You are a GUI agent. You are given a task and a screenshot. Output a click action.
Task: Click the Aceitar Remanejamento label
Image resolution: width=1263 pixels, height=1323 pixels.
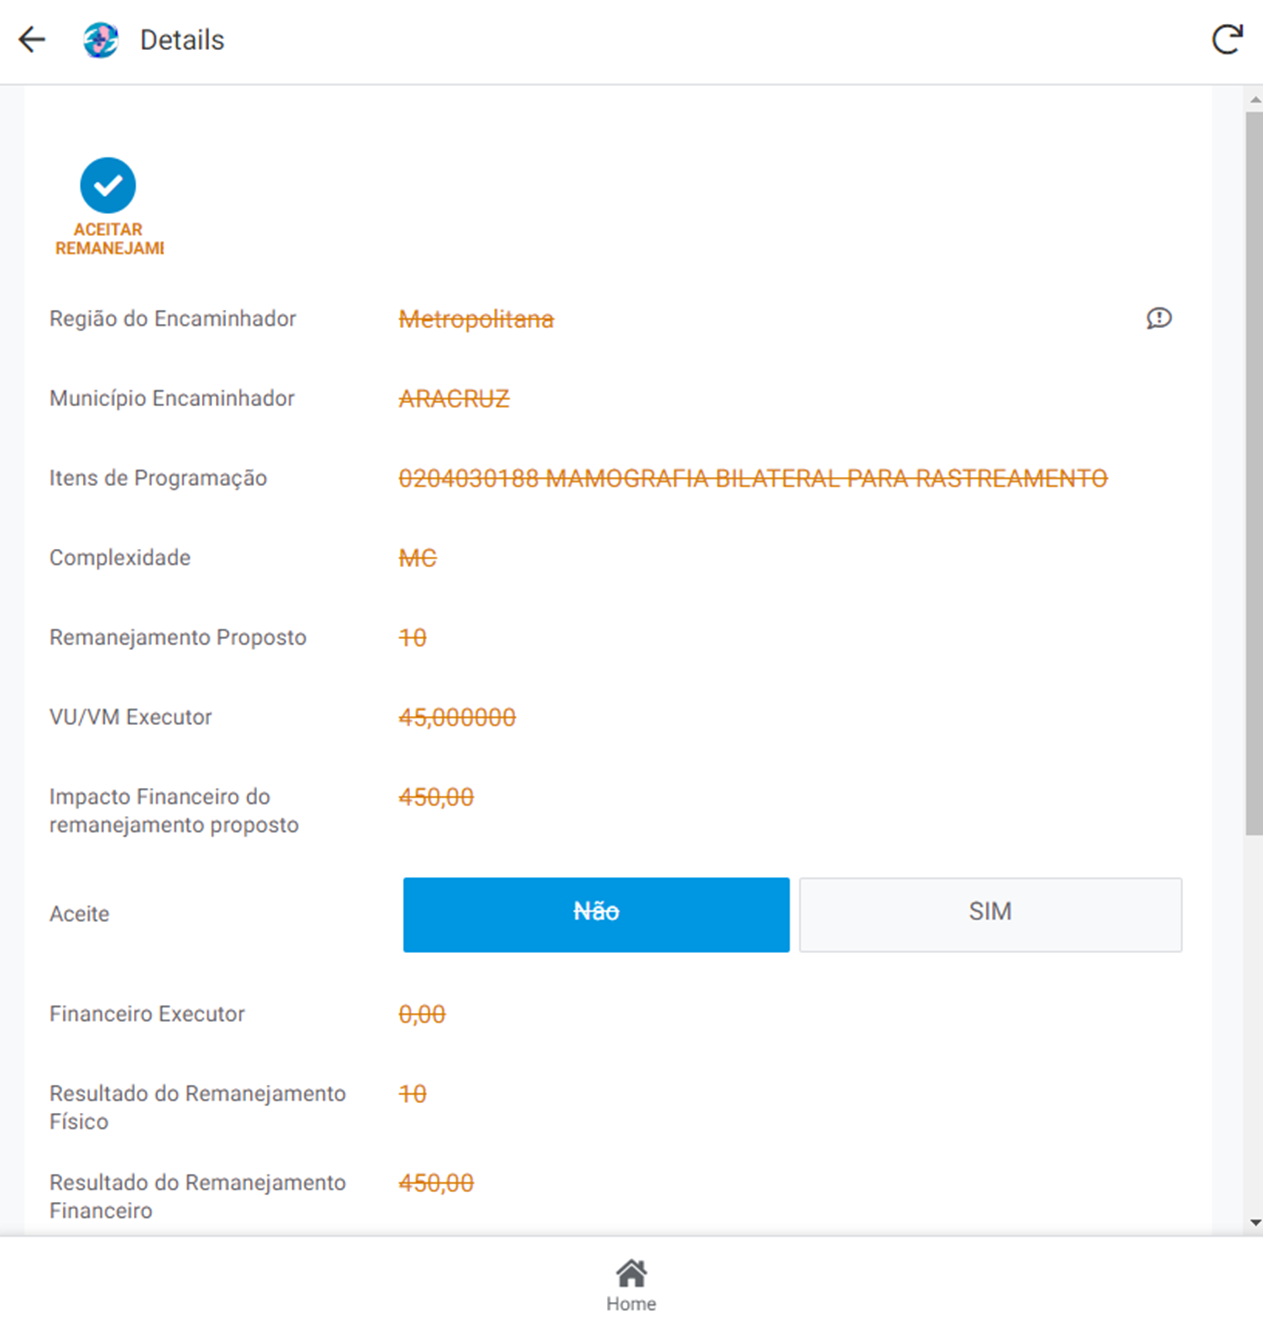tap(109, 239)
